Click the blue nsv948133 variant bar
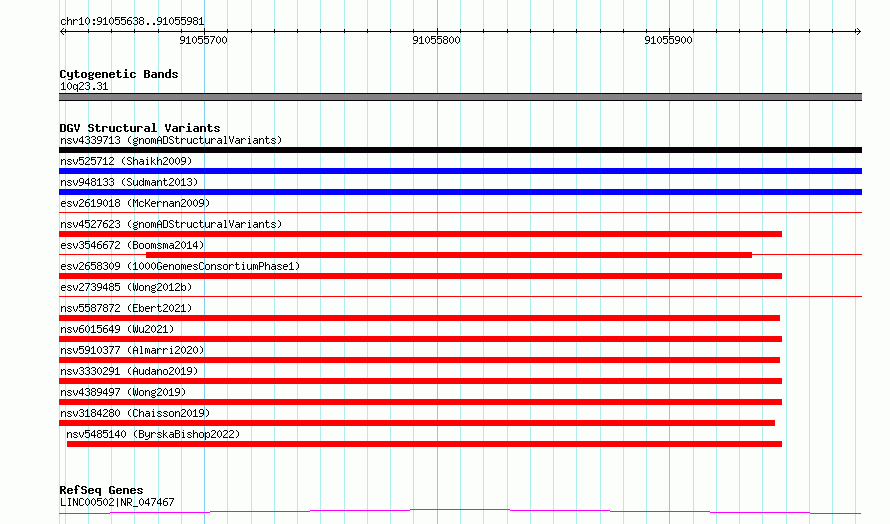This screenshot has height=524, width=890. coord(460,192)
